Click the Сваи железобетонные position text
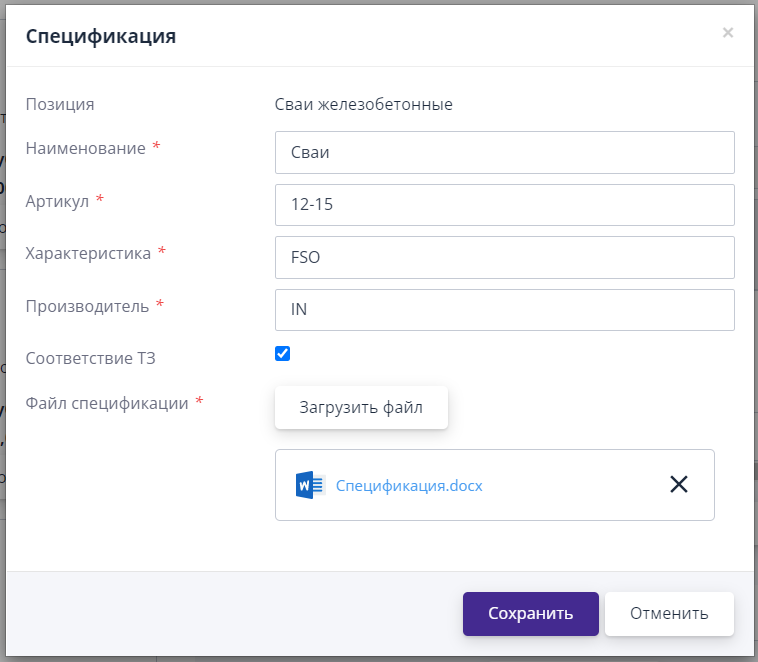758x662 pixels. click(x=364, y=104)
